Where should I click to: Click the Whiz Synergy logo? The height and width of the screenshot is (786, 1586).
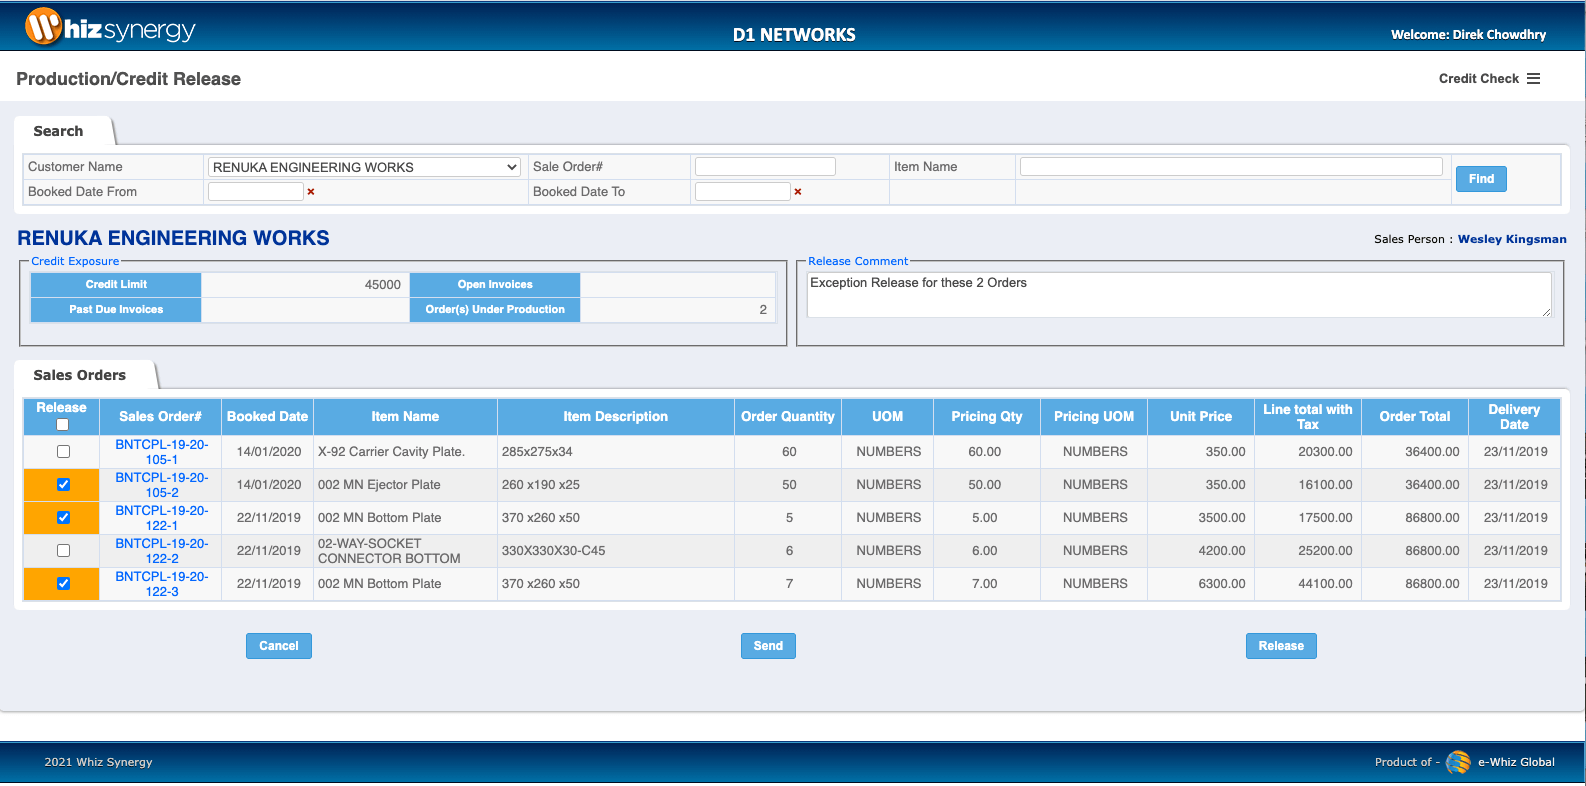click(x=110, y=28)
